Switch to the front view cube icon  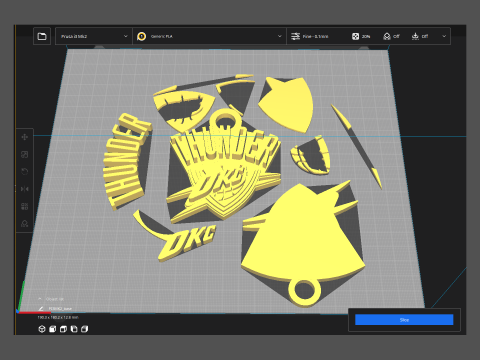point(52,329)
